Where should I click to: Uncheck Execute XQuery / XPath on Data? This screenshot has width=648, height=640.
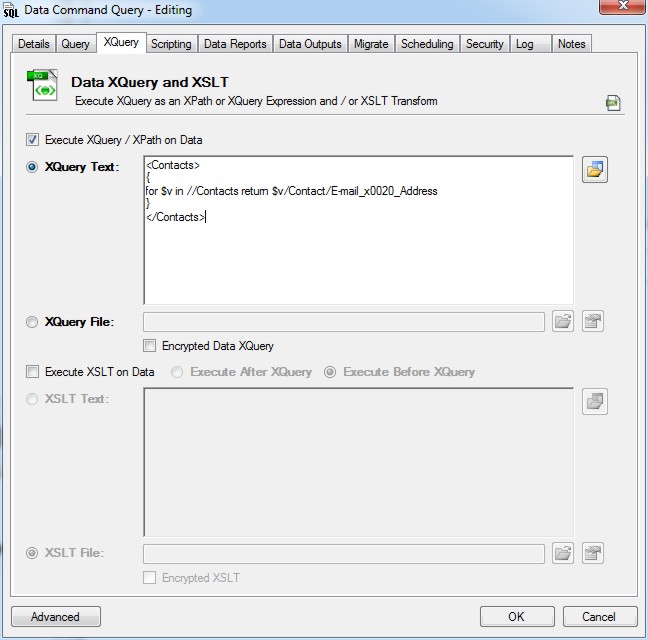(x=33, y=140)
